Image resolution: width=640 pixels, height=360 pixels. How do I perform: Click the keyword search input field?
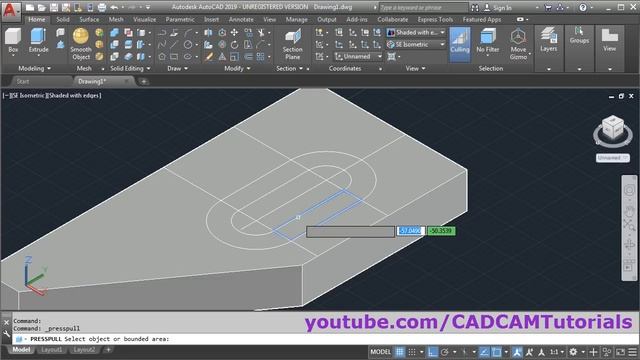pos(423,7)
